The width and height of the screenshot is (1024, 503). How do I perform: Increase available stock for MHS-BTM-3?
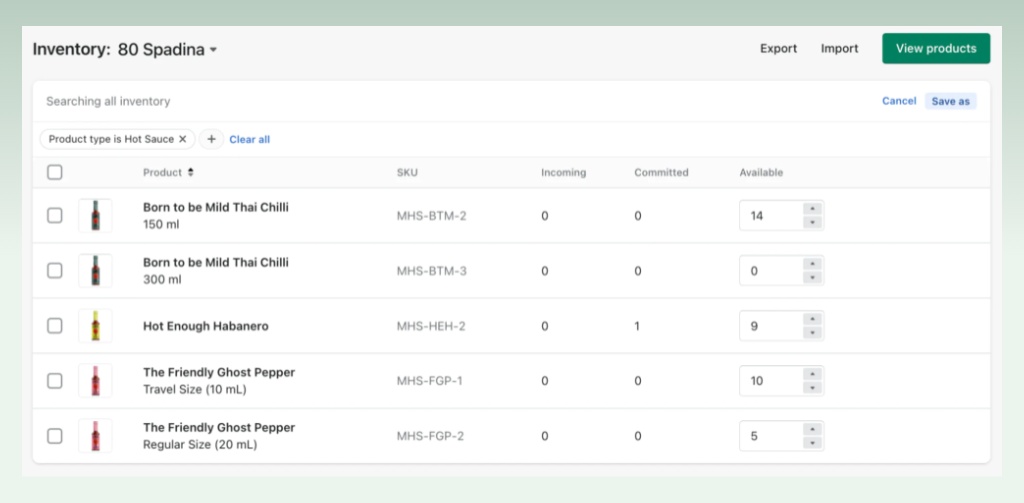[x=812, y=263]
